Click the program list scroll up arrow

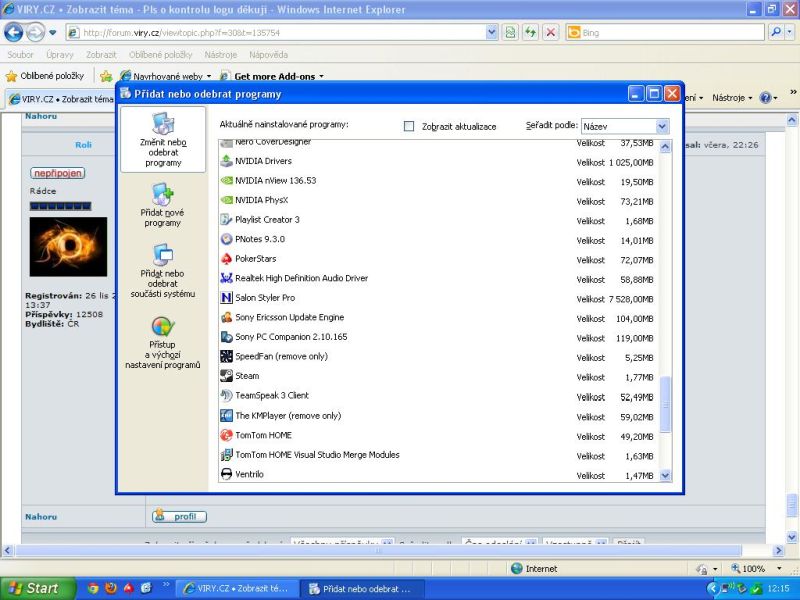click(x=665, y=146)
